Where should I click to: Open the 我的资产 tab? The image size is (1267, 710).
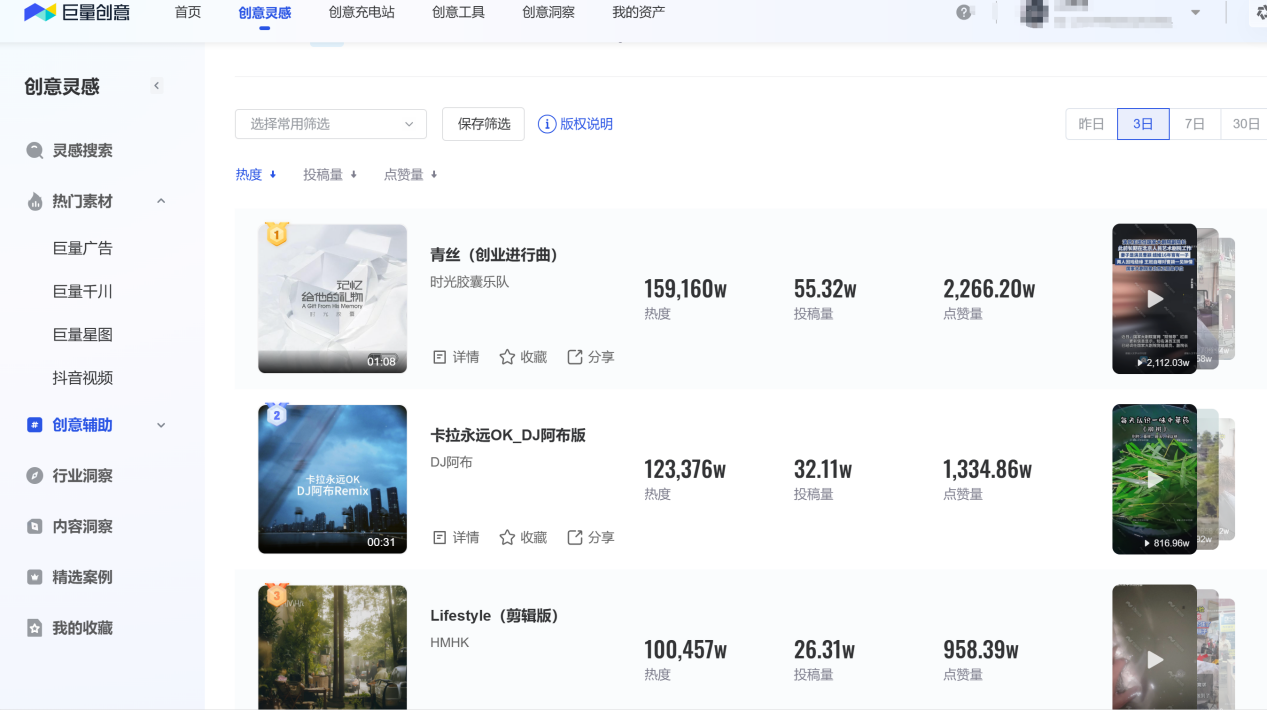click(639, 12)
